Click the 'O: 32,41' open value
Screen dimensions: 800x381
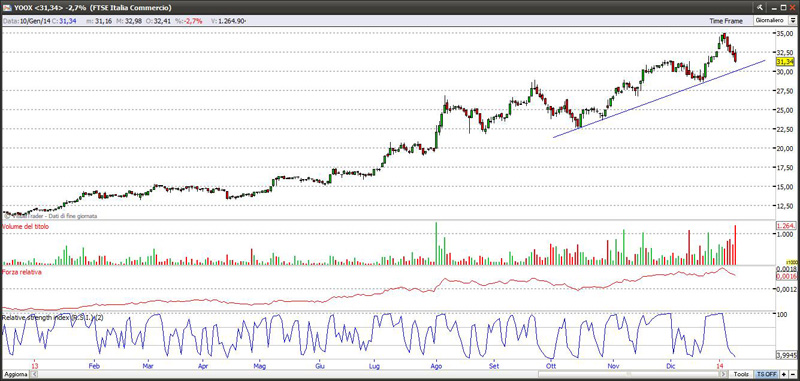159,21
